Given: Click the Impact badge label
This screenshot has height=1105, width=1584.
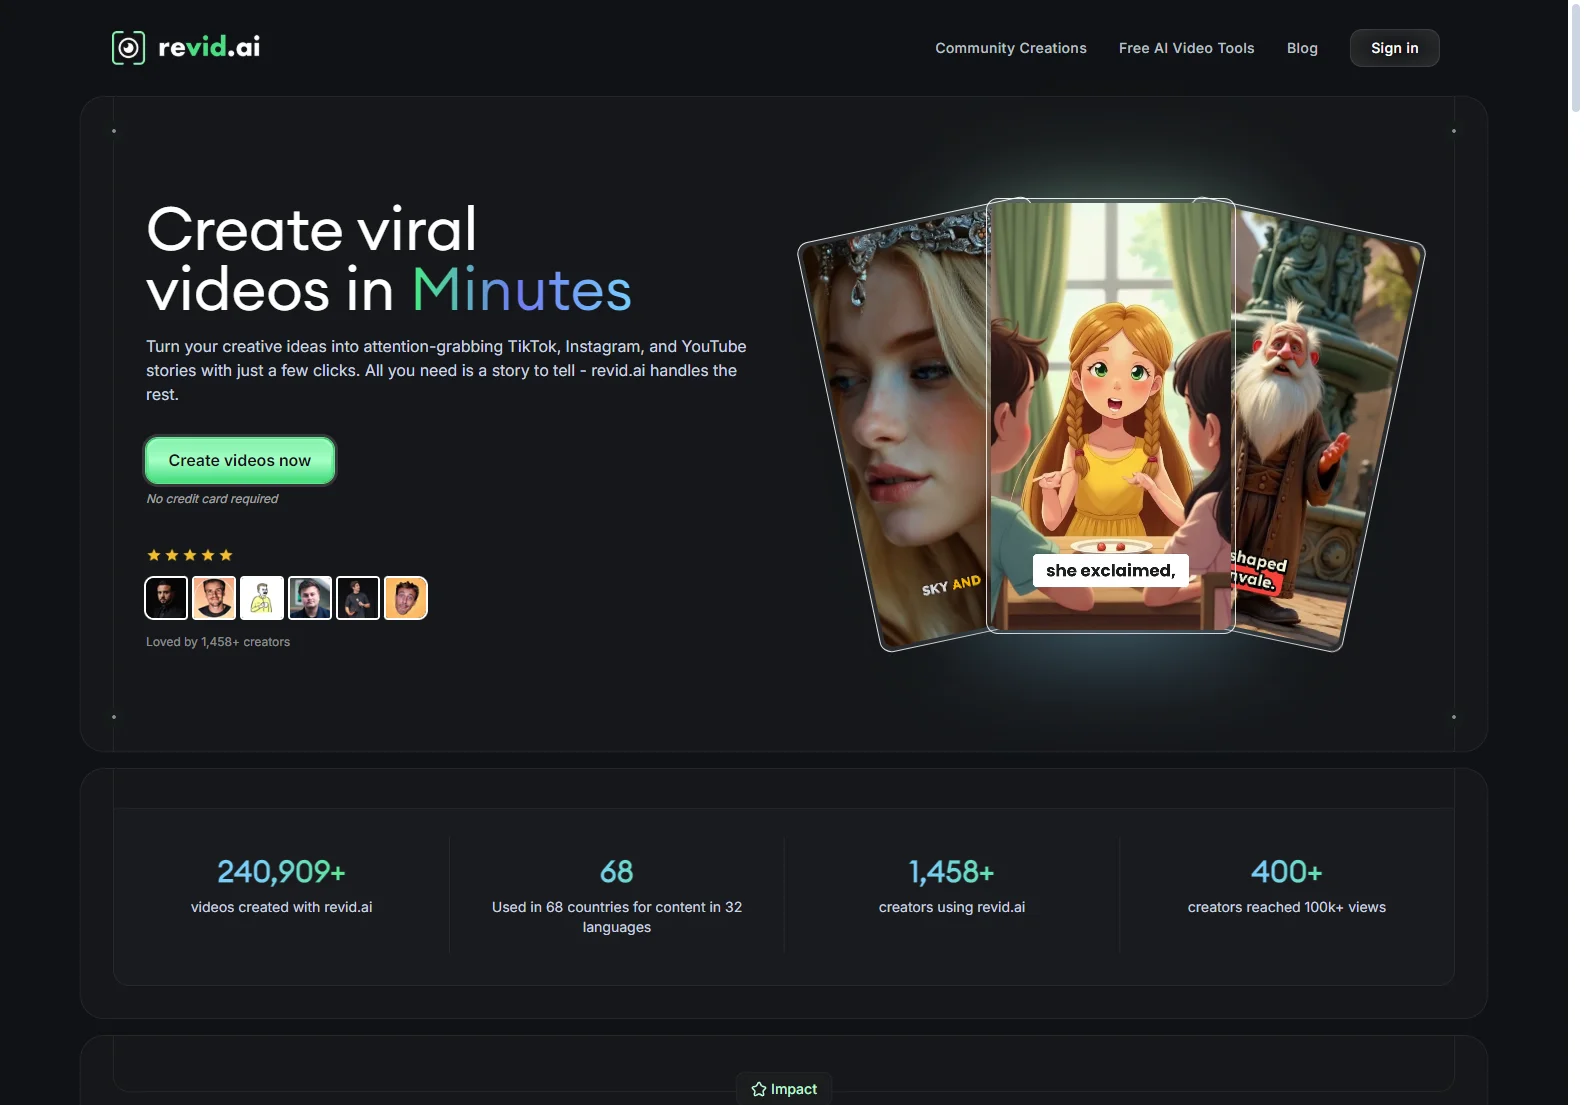Looking at the screenshot, I should point(794,1089).
